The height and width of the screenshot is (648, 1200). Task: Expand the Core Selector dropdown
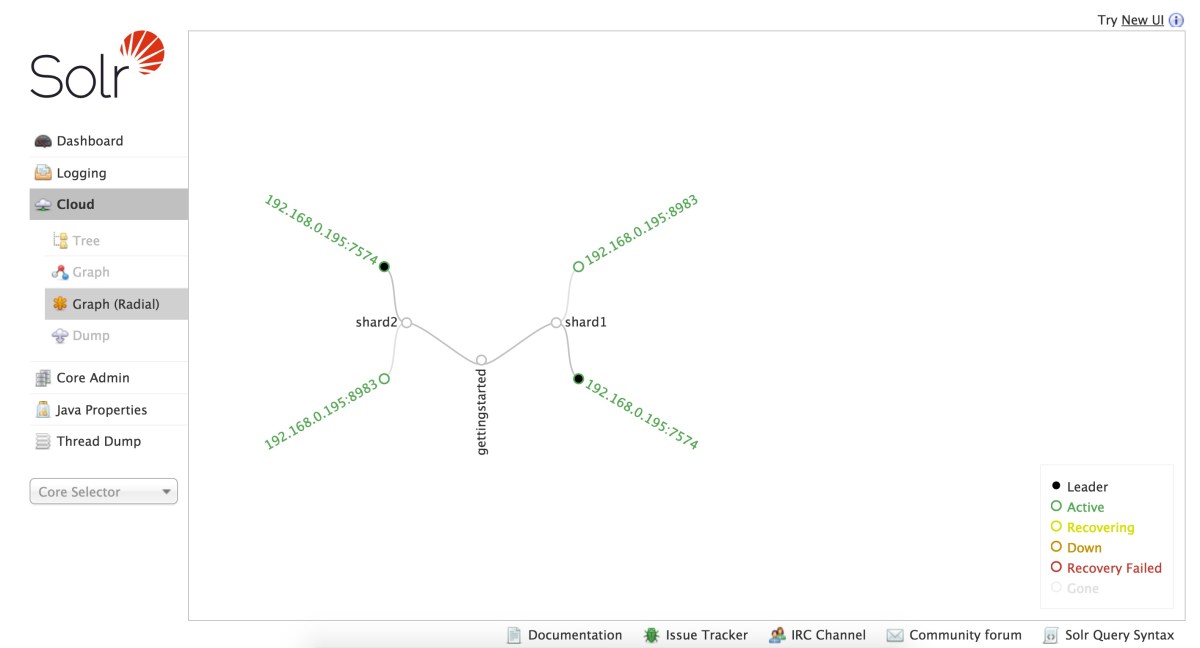[x=103, y=492]
